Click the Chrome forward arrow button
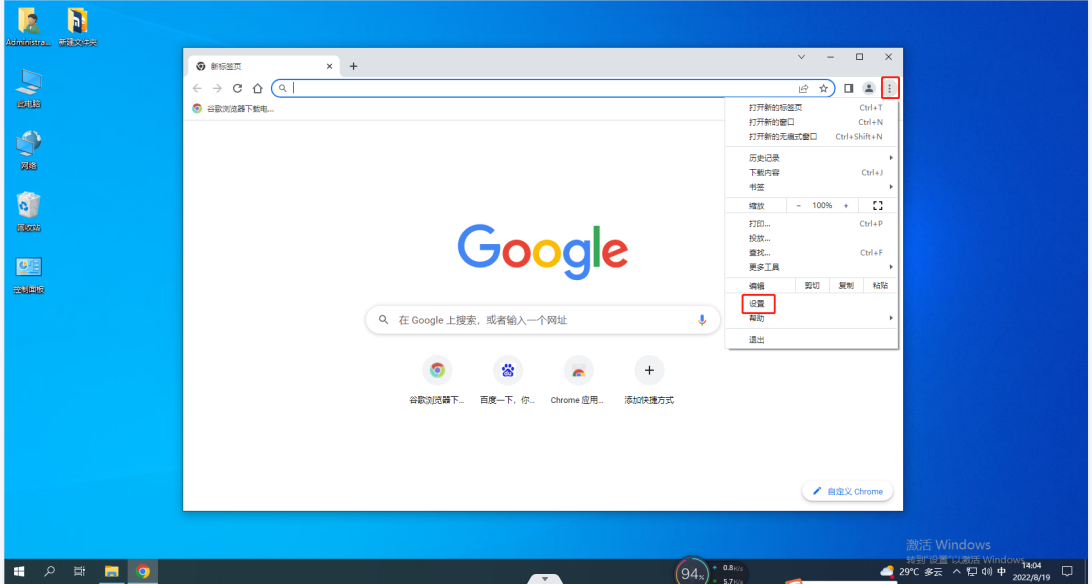This screenshot has height=584, width=1092. click(217, 88)
